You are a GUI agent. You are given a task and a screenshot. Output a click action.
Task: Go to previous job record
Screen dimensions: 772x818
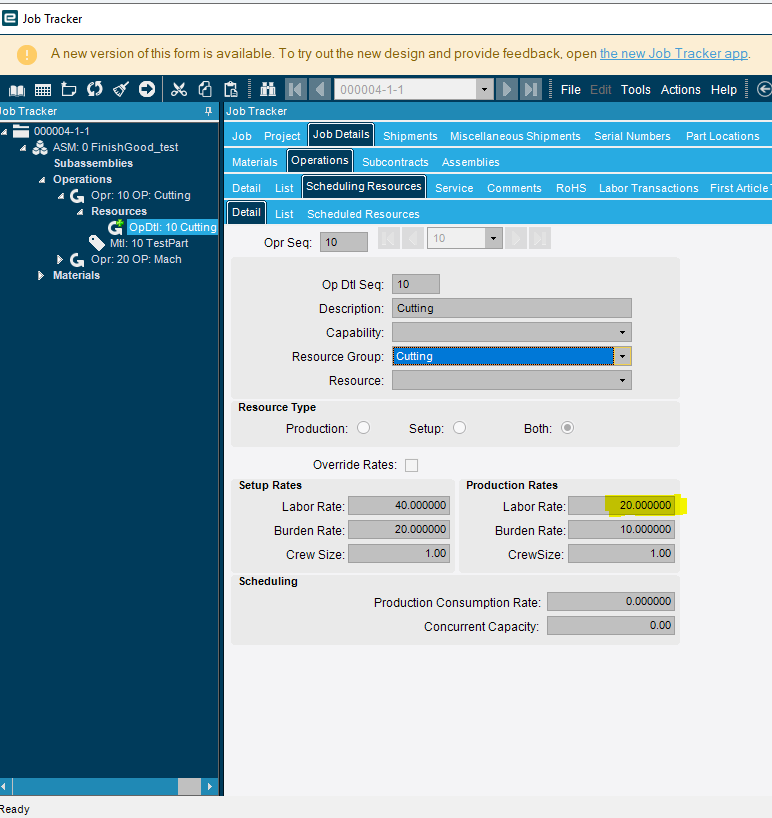(x=320, y=89)
